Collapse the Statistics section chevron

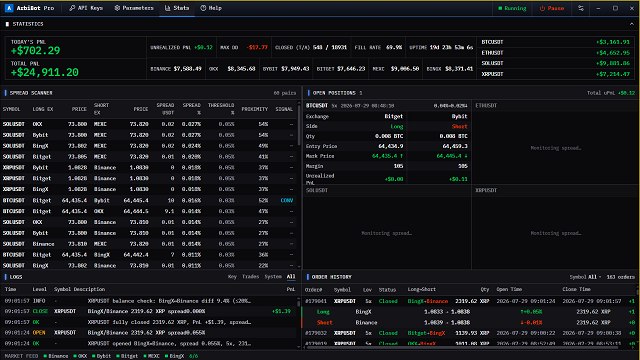631,24
